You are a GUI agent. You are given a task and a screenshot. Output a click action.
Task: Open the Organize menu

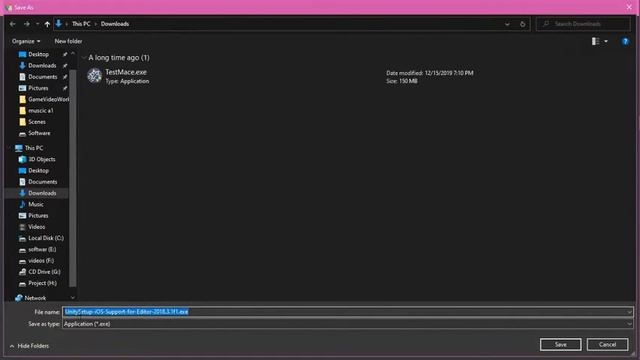26,41
